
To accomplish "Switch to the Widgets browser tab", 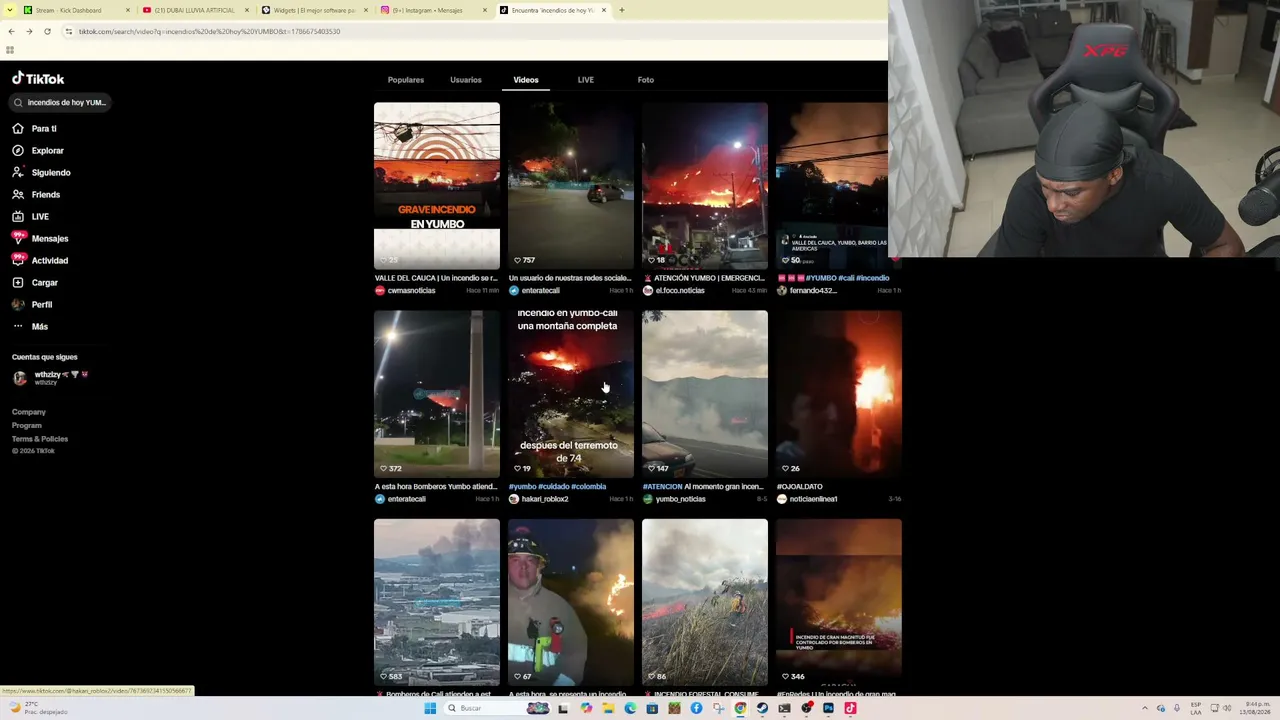I will [x=314, y=10].
